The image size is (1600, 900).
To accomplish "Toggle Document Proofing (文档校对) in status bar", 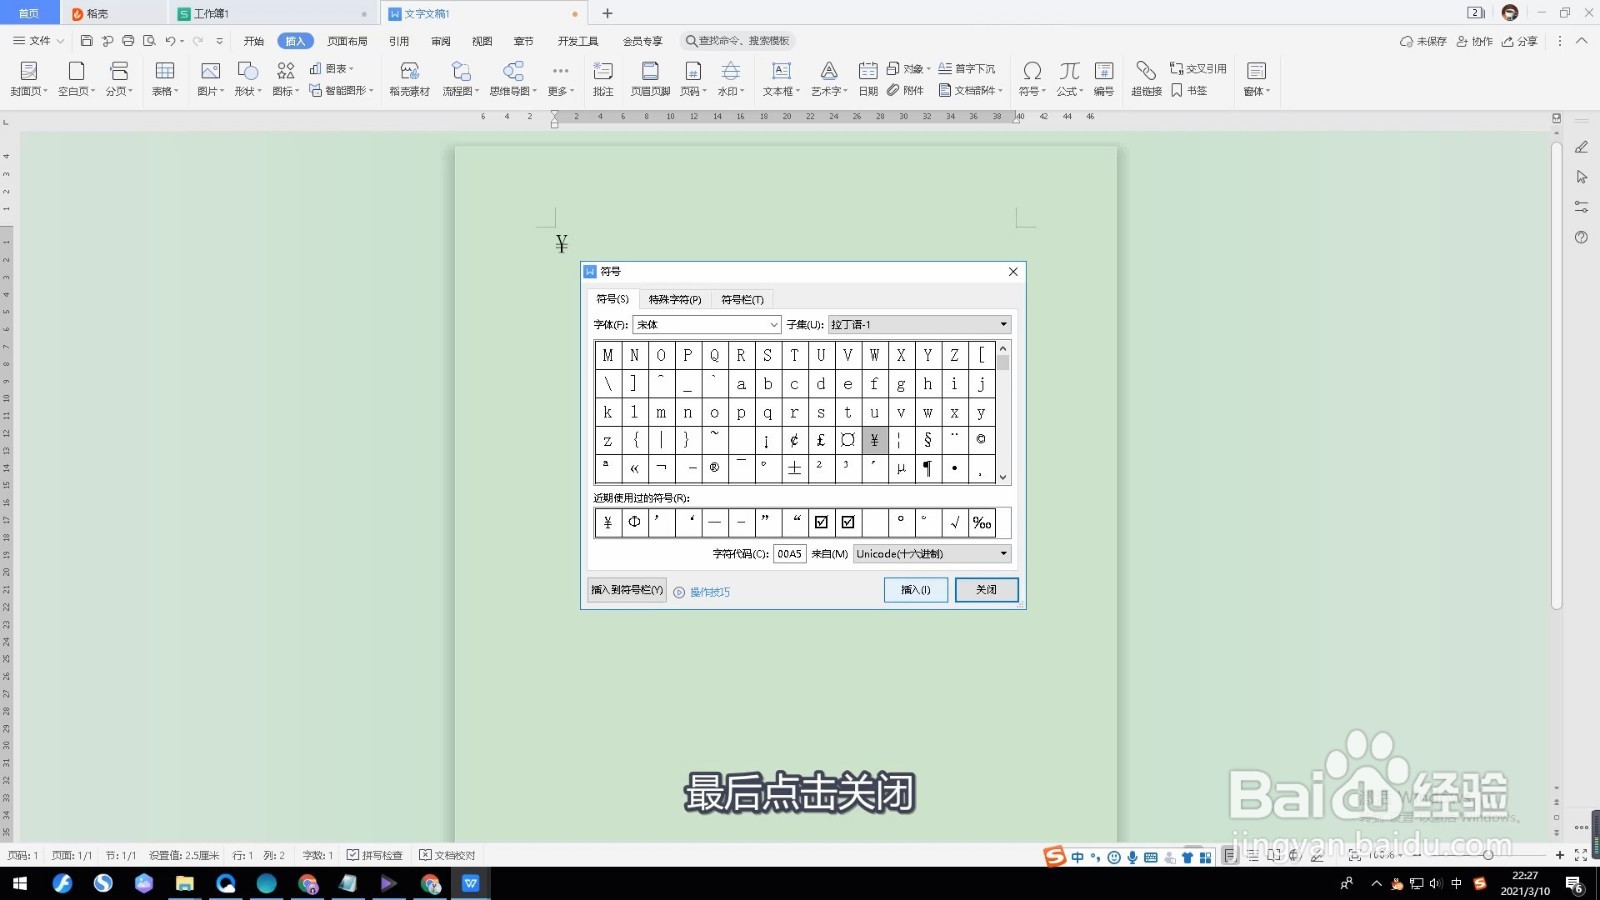I will pos(447,855).
